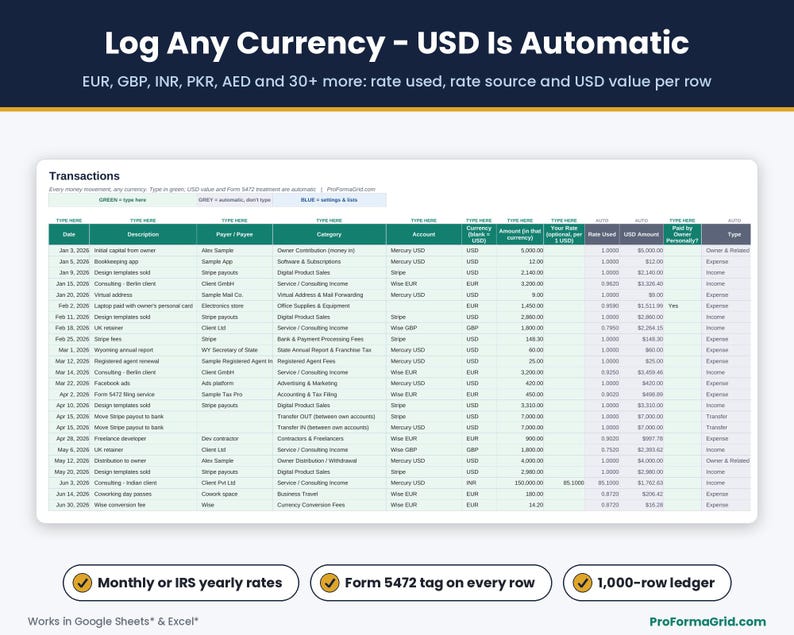Select the Category column header

point(329,234)
